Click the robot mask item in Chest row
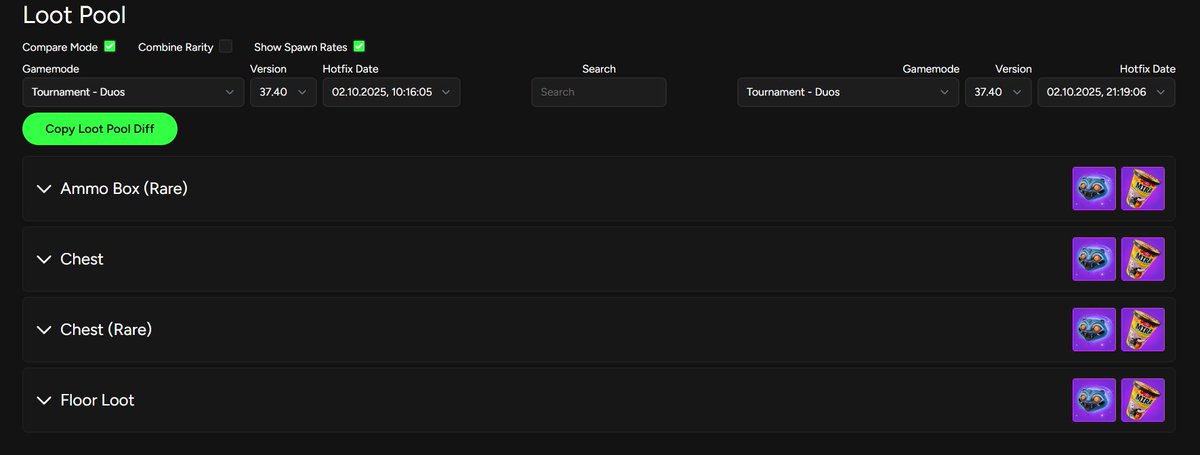 click(1094, 259)
